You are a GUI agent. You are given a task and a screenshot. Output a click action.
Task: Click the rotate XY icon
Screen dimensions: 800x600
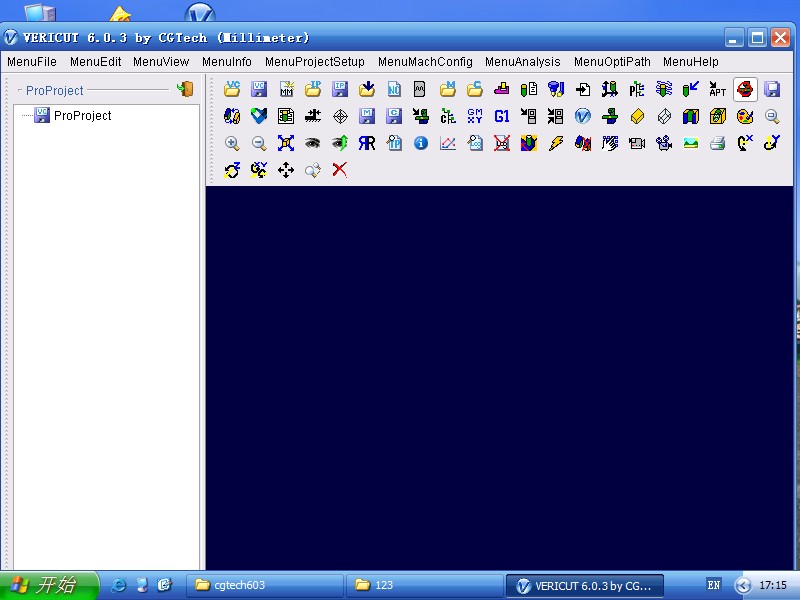[x=259, y=170]
